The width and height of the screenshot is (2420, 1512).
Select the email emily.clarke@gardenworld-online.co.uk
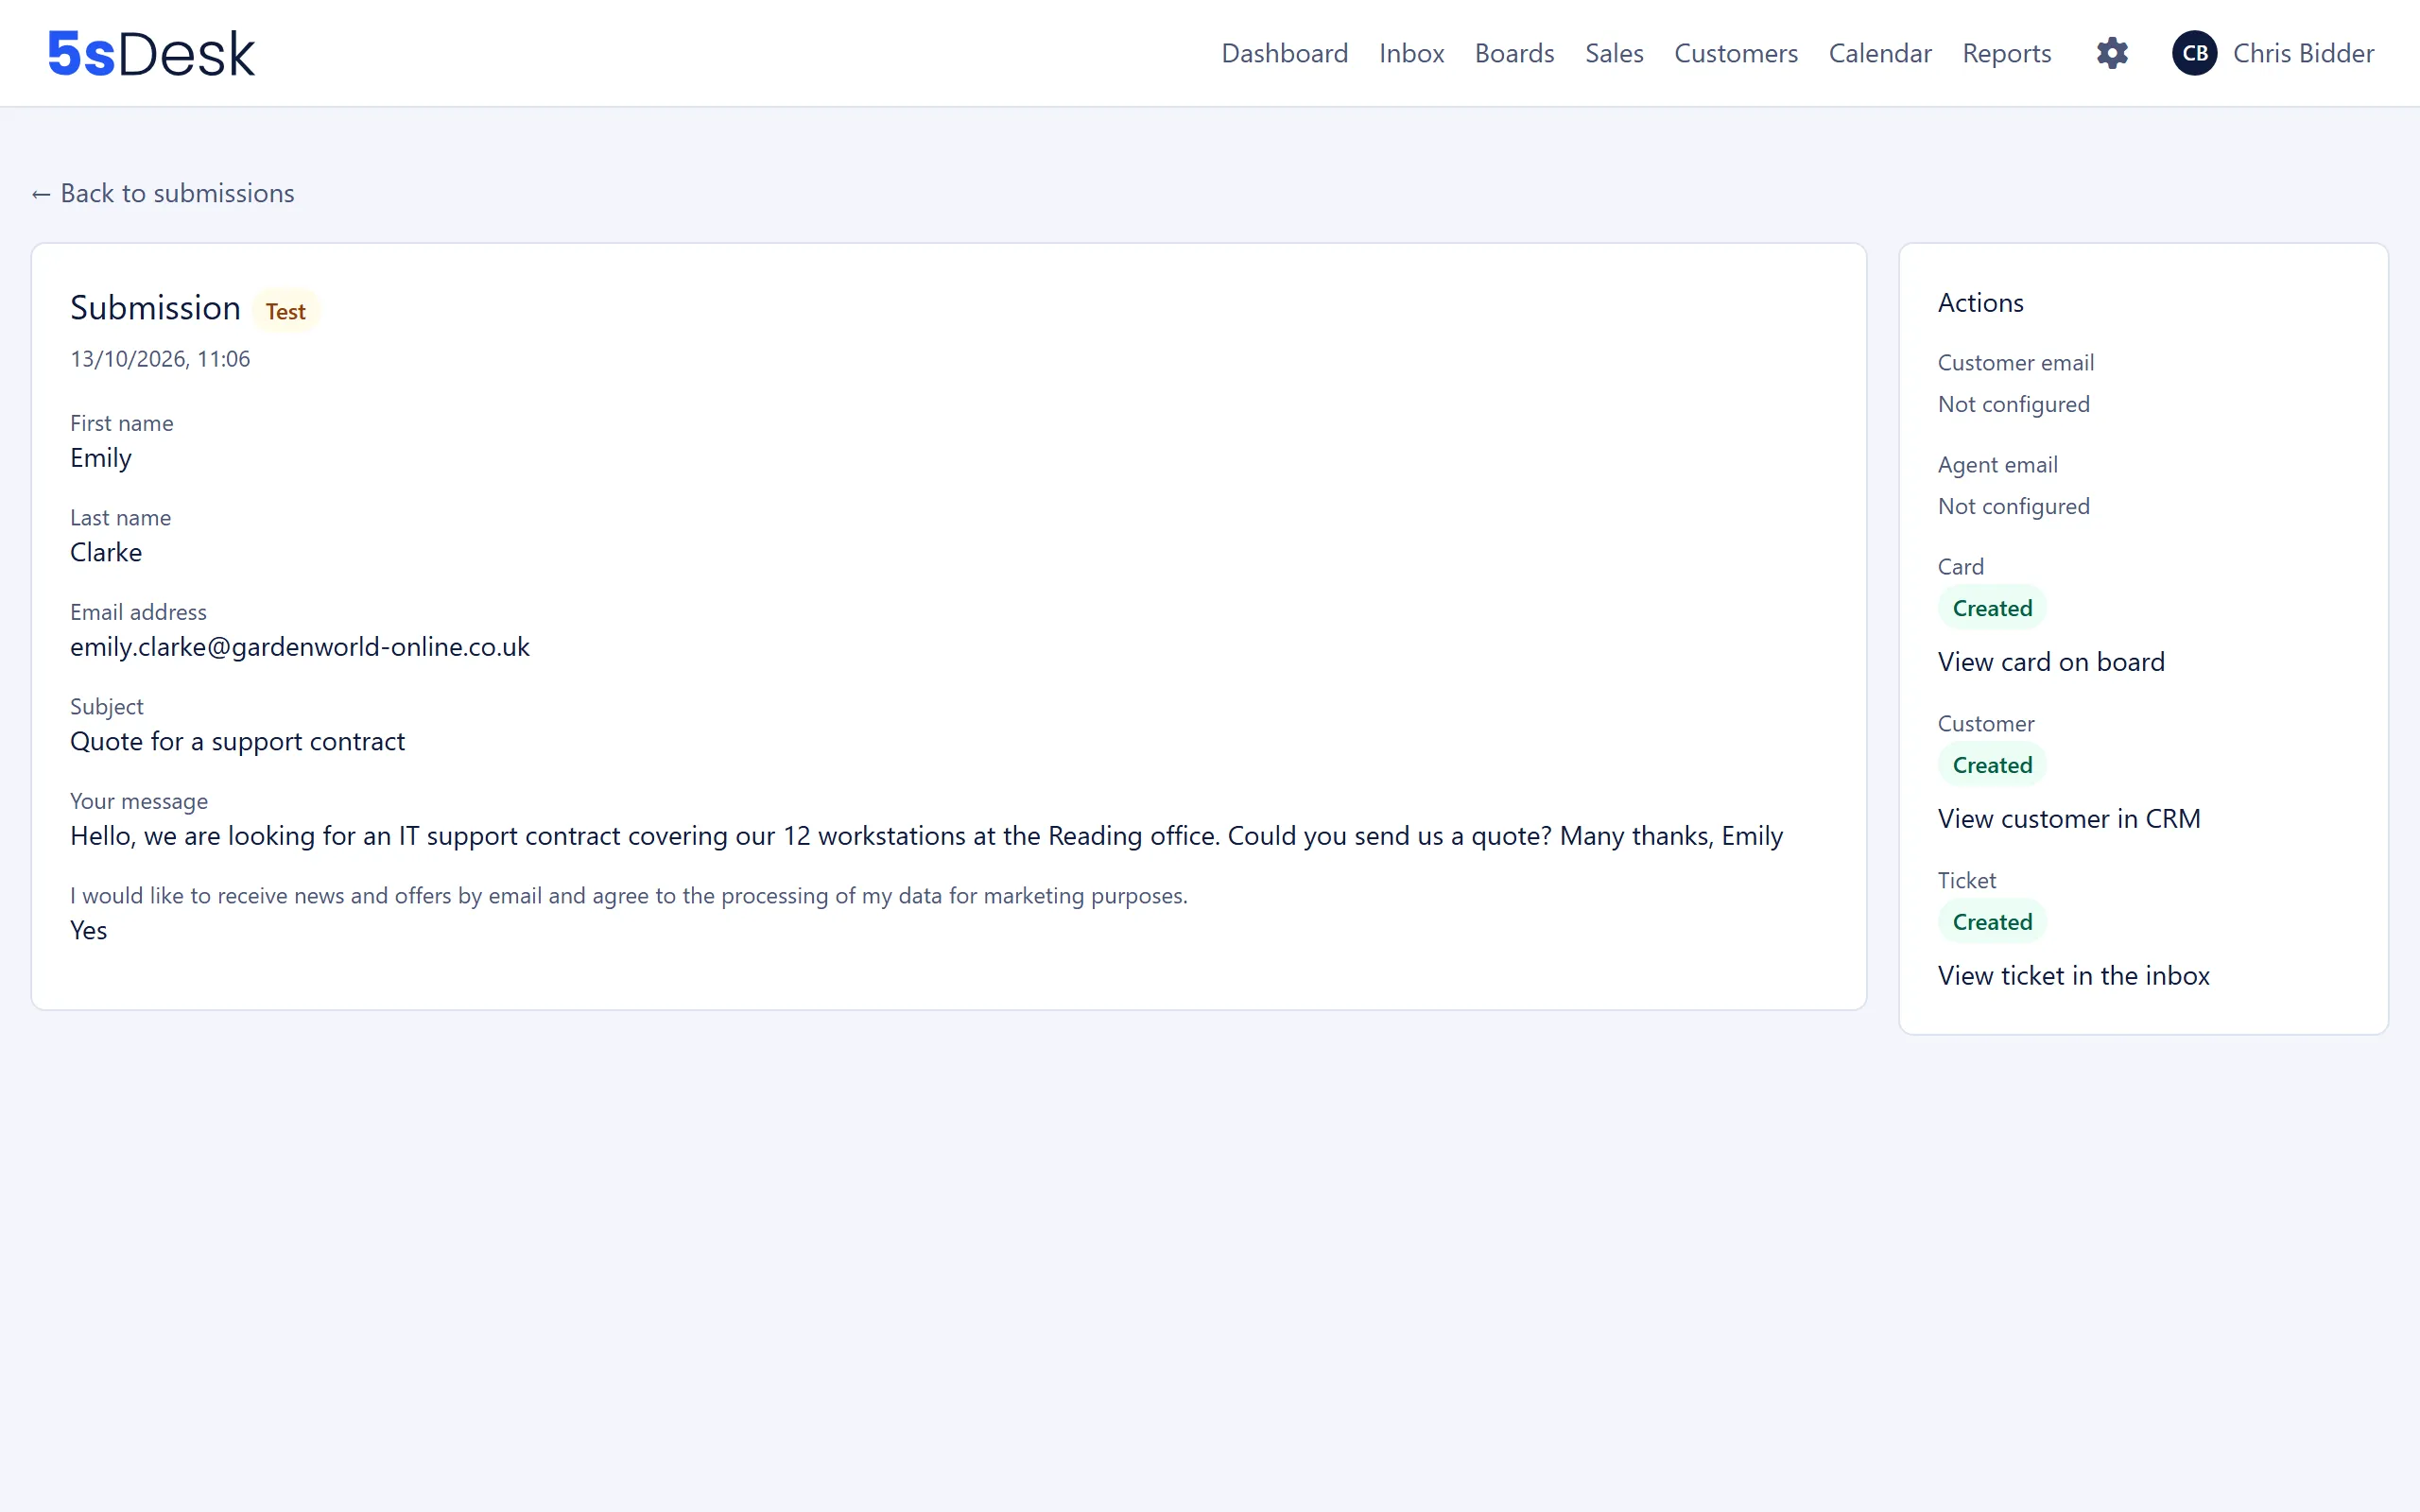click(x=300, y=647)
